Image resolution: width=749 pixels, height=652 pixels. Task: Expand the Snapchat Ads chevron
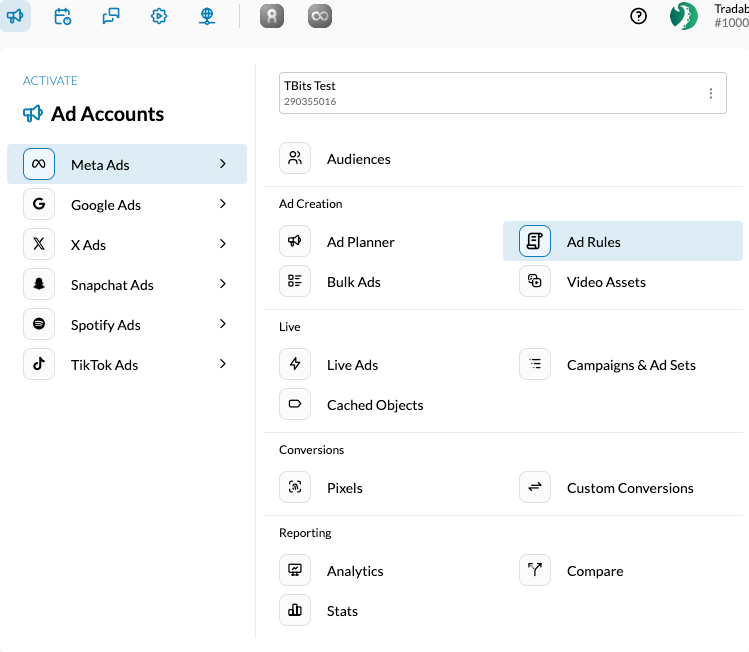[223, 284]
